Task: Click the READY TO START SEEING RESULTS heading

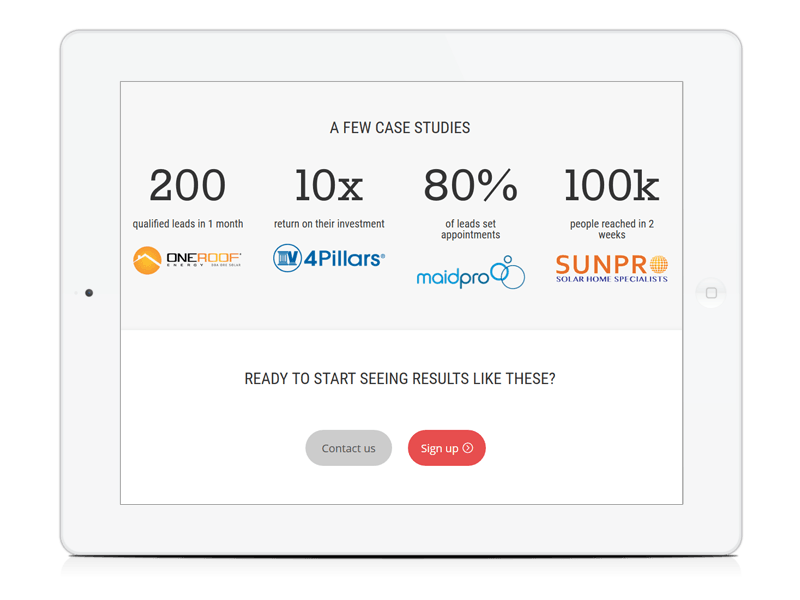Action: point(400,379)
